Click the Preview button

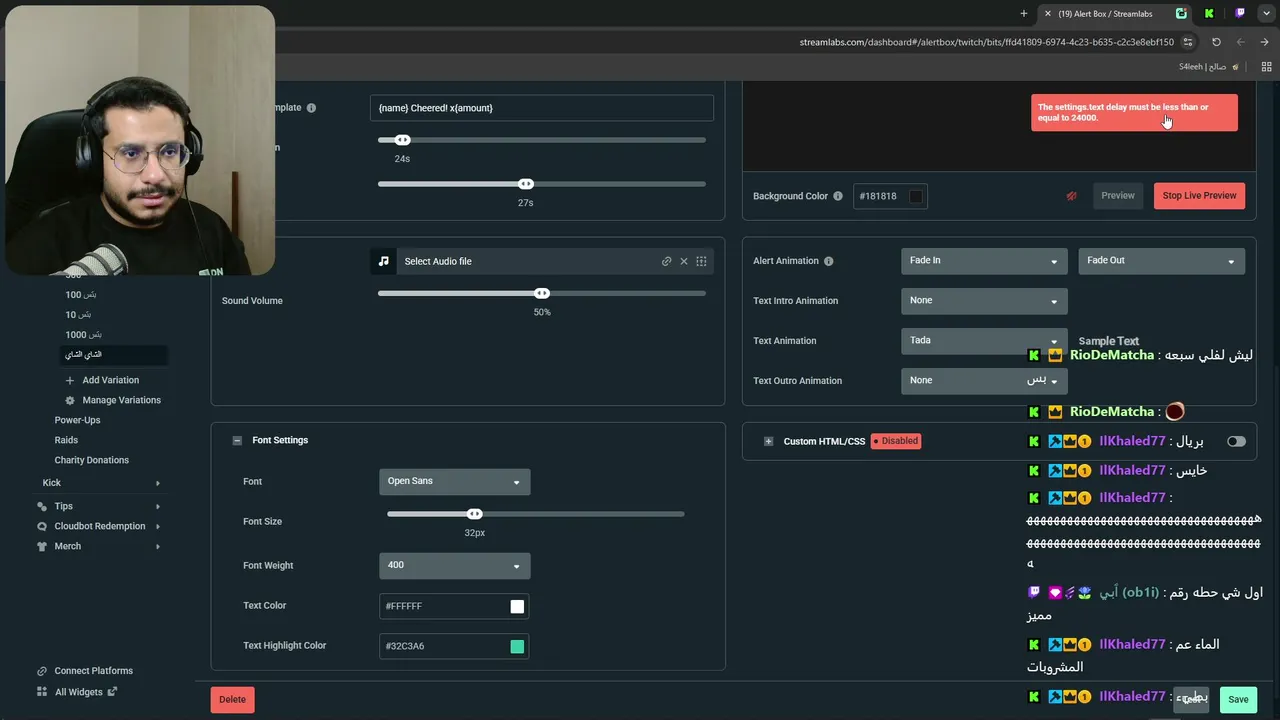click(1118, 196)
